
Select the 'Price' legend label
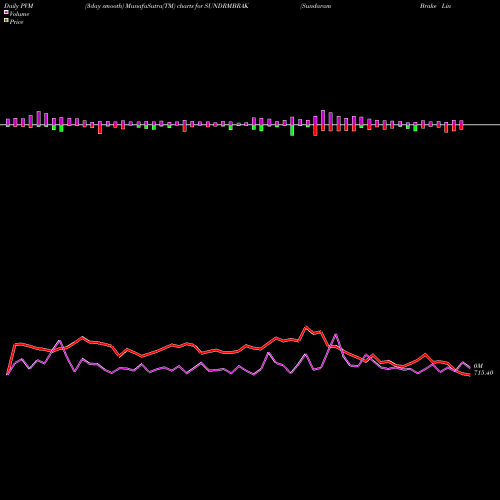16,22
